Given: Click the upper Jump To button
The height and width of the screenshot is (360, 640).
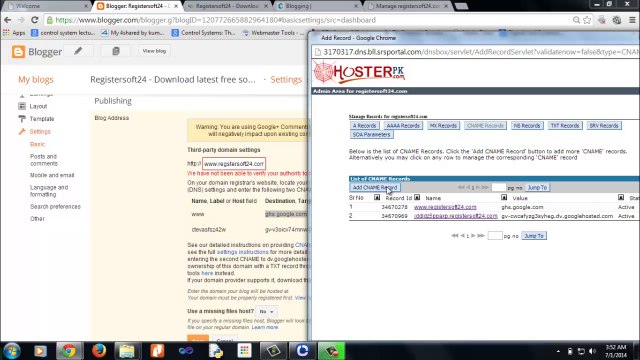Looking at the screenshot, I should pyautogui.click(x=537, y=187).
